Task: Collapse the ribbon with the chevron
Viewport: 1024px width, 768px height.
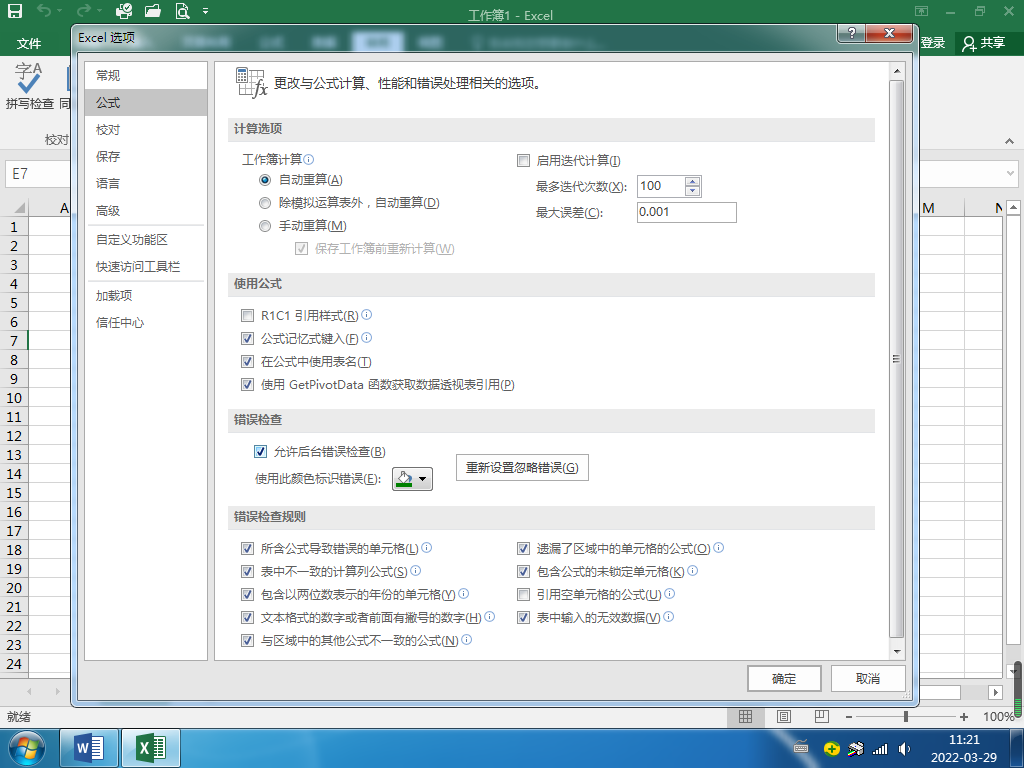Action: point(1009,141)
